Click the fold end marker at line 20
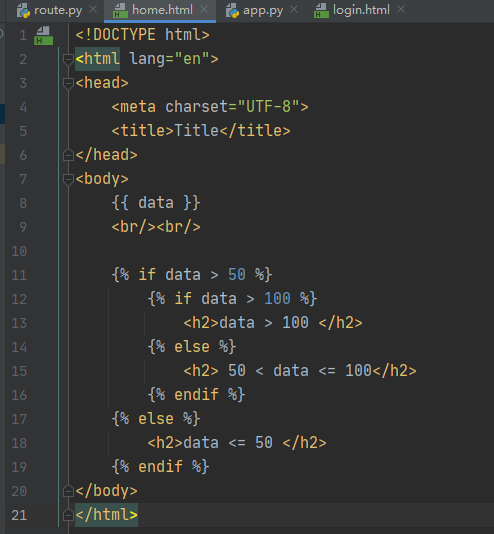494x534 pixels. (68, 491)
